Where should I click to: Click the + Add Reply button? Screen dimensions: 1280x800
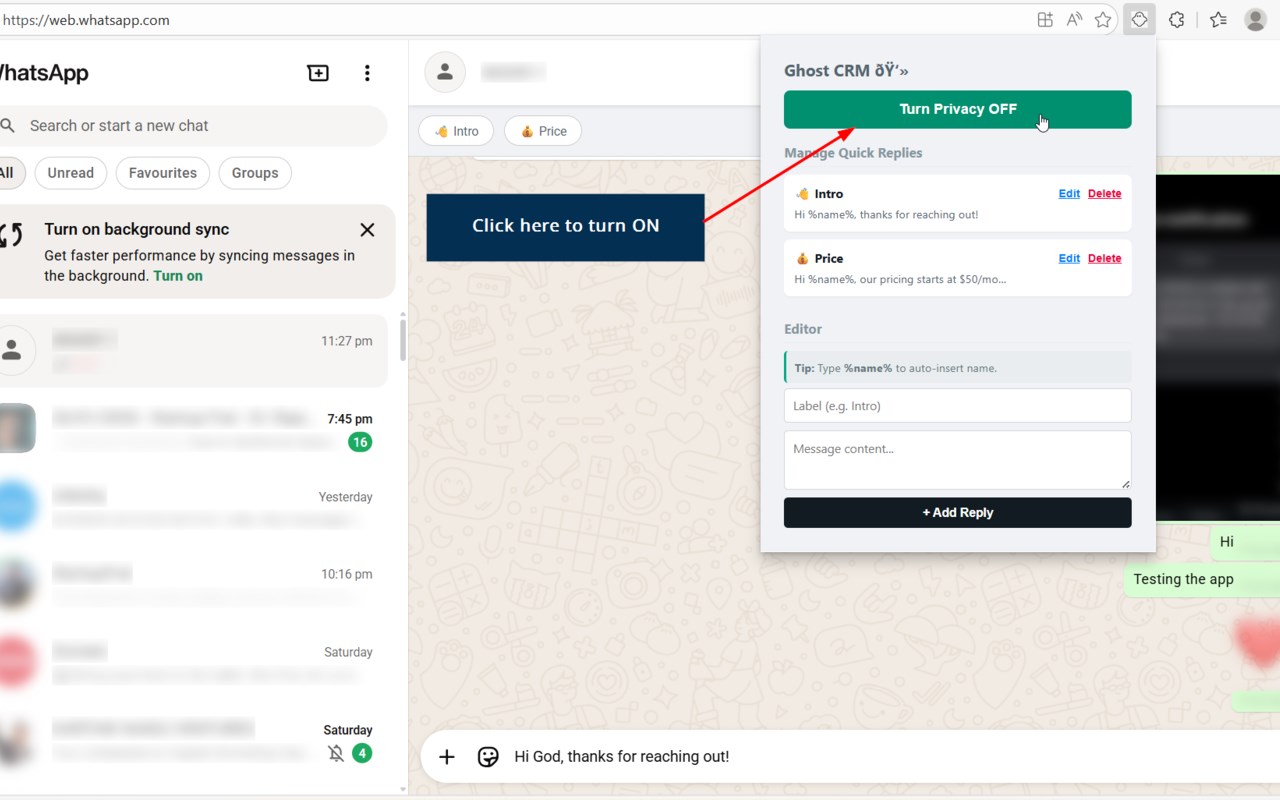(958, 513)
